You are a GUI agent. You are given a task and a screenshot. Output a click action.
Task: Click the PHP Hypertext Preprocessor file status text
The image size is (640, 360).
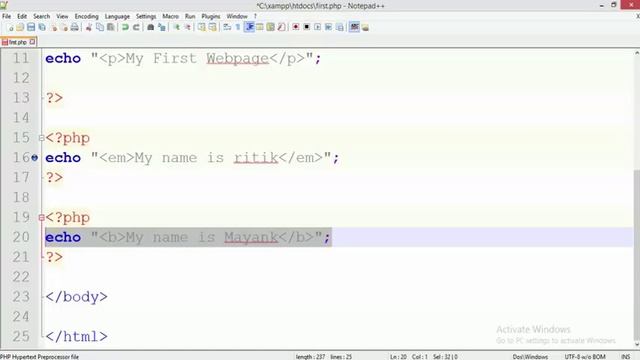40,357
